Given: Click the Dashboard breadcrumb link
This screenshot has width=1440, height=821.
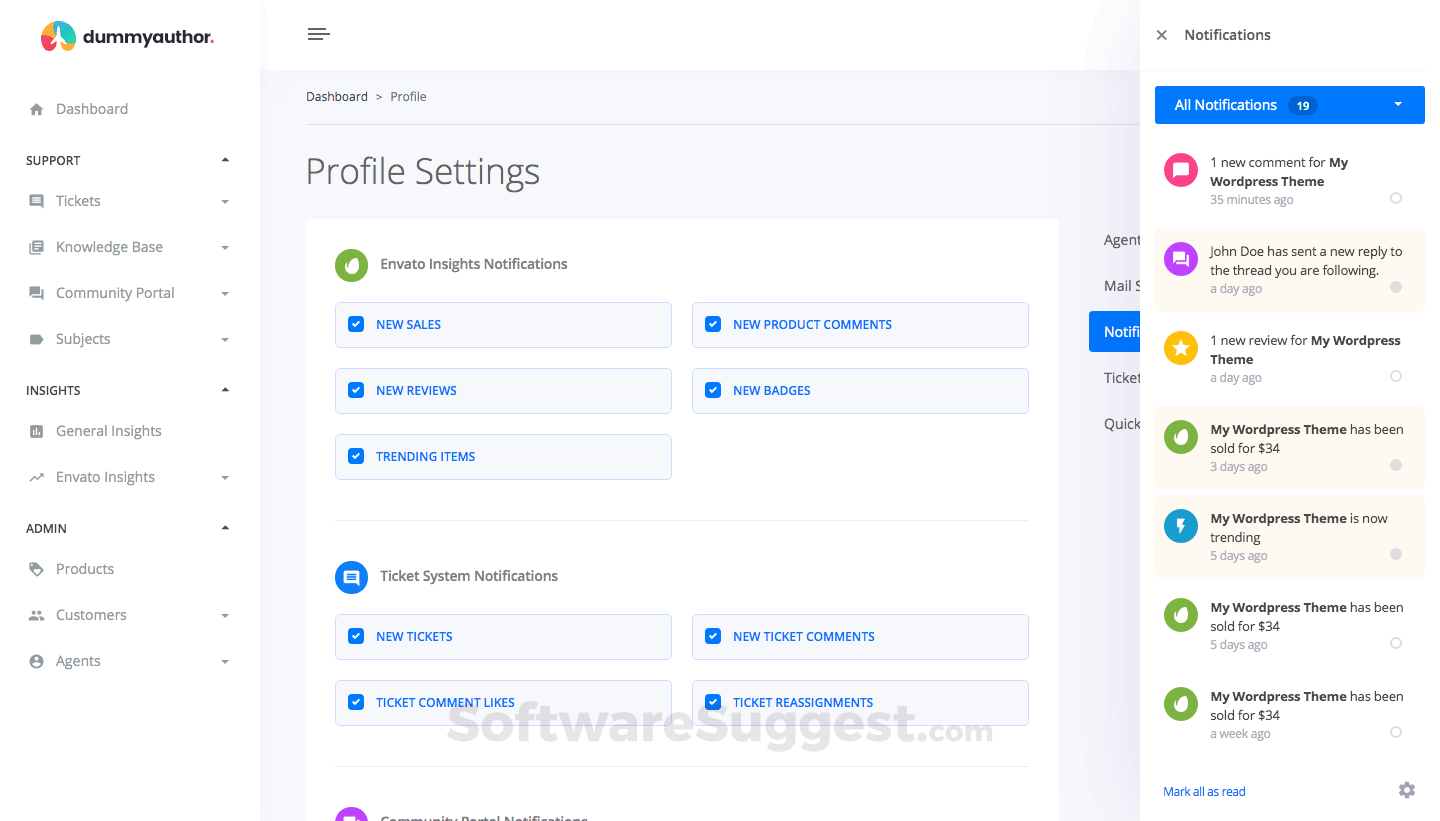Looking at the screenshot, I should tap(337, 96).
